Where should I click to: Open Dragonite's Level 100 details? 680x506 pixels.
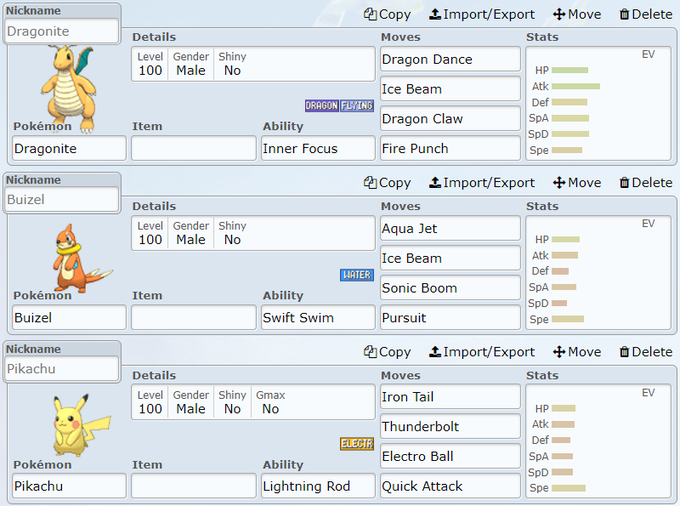coord(150,64)
